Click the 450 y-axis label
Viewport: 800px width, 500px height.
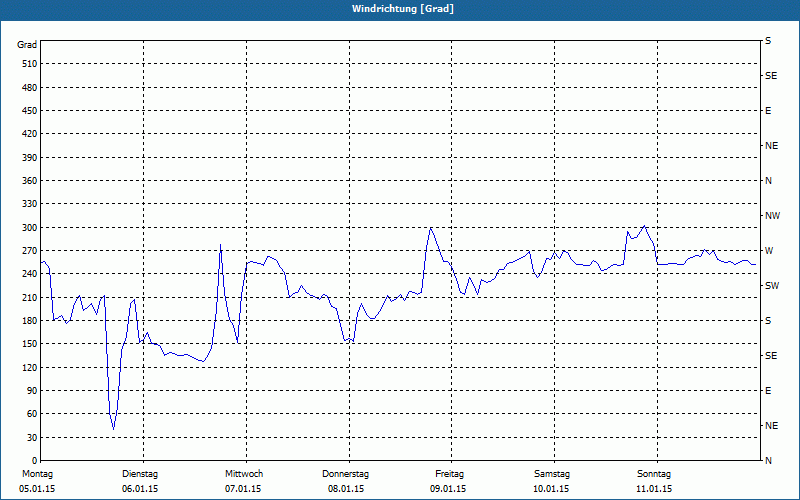pos(30,111)
